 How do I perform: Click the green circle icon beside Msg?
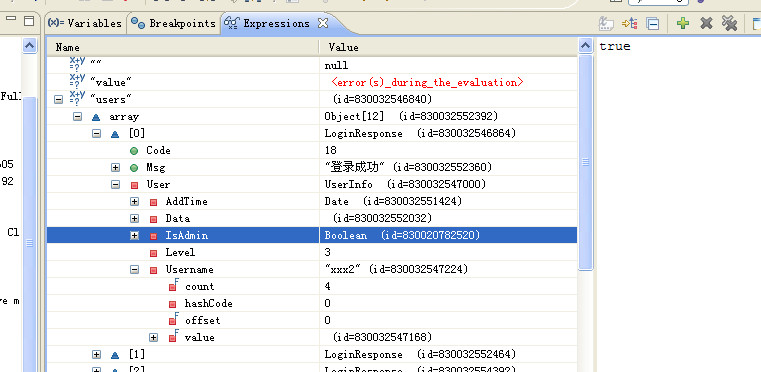tap(134, 168)
